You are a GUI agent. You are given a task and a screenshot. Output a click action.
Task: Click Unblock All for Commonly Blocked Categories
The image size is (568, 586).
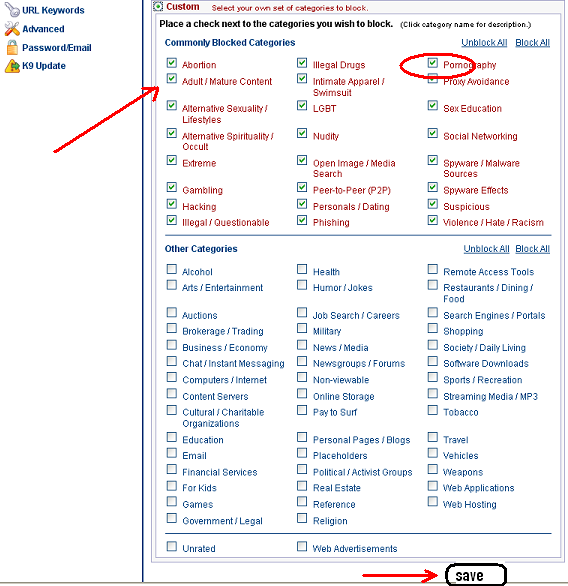484,43
